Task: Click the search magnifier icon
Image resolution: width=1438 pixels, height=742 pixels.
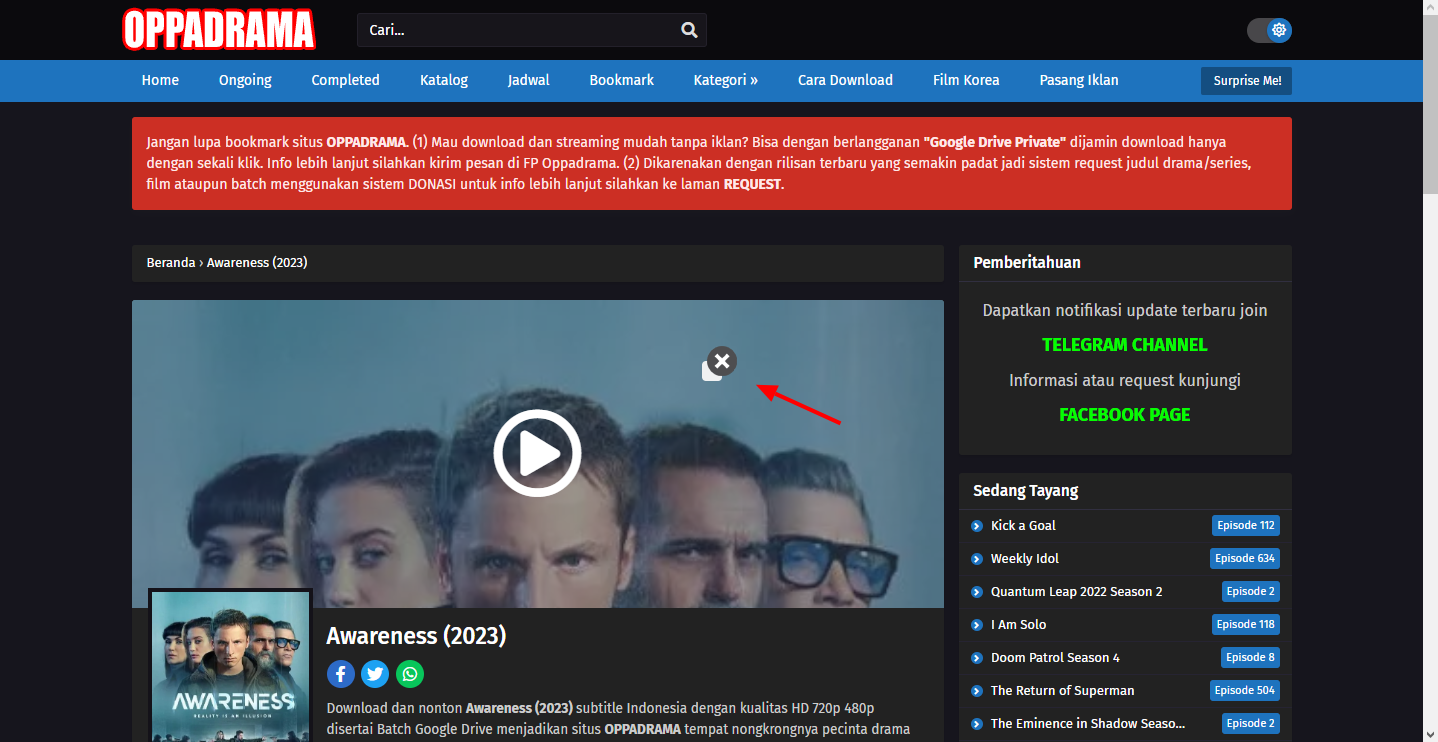Action: (x=689, y=30)
